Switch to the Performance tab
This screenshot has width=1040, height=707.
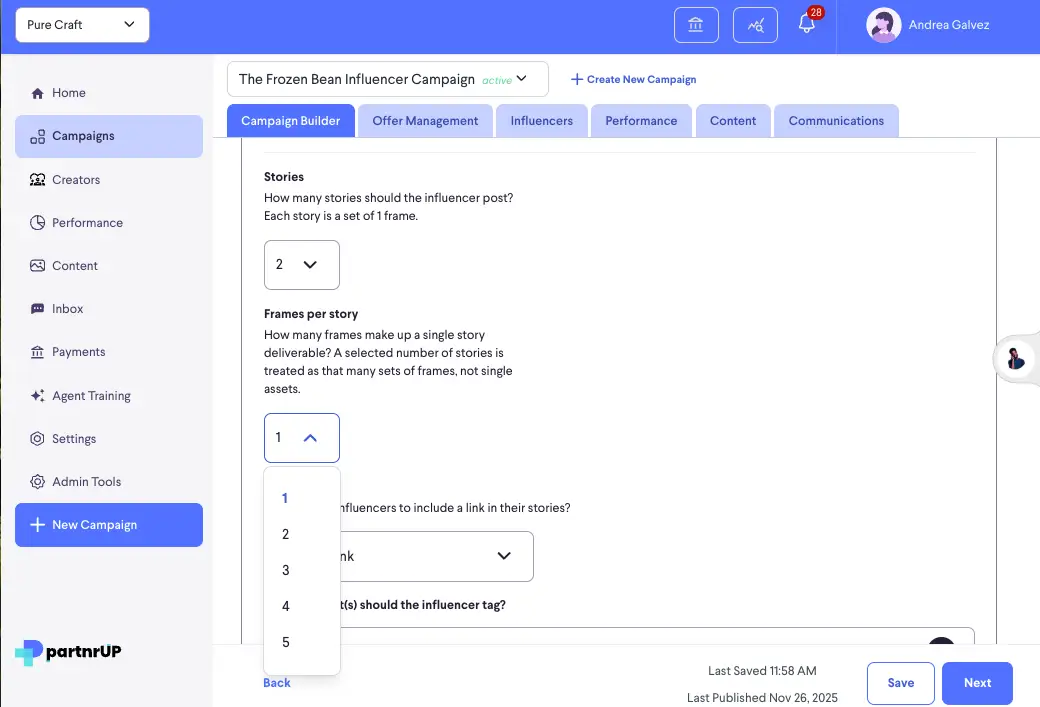coord(641,121)
